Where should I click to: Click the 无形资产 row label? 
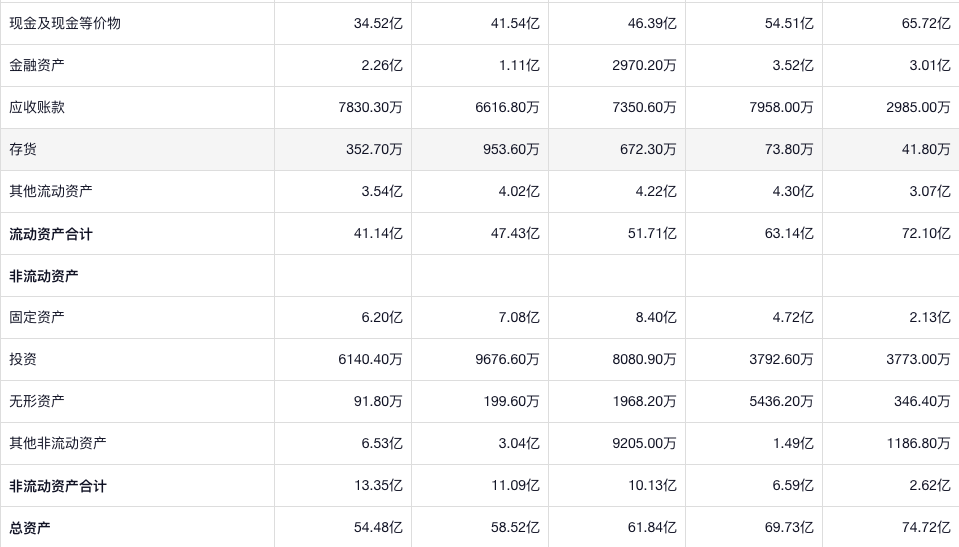pyautogui.click(x=37, y=401)
